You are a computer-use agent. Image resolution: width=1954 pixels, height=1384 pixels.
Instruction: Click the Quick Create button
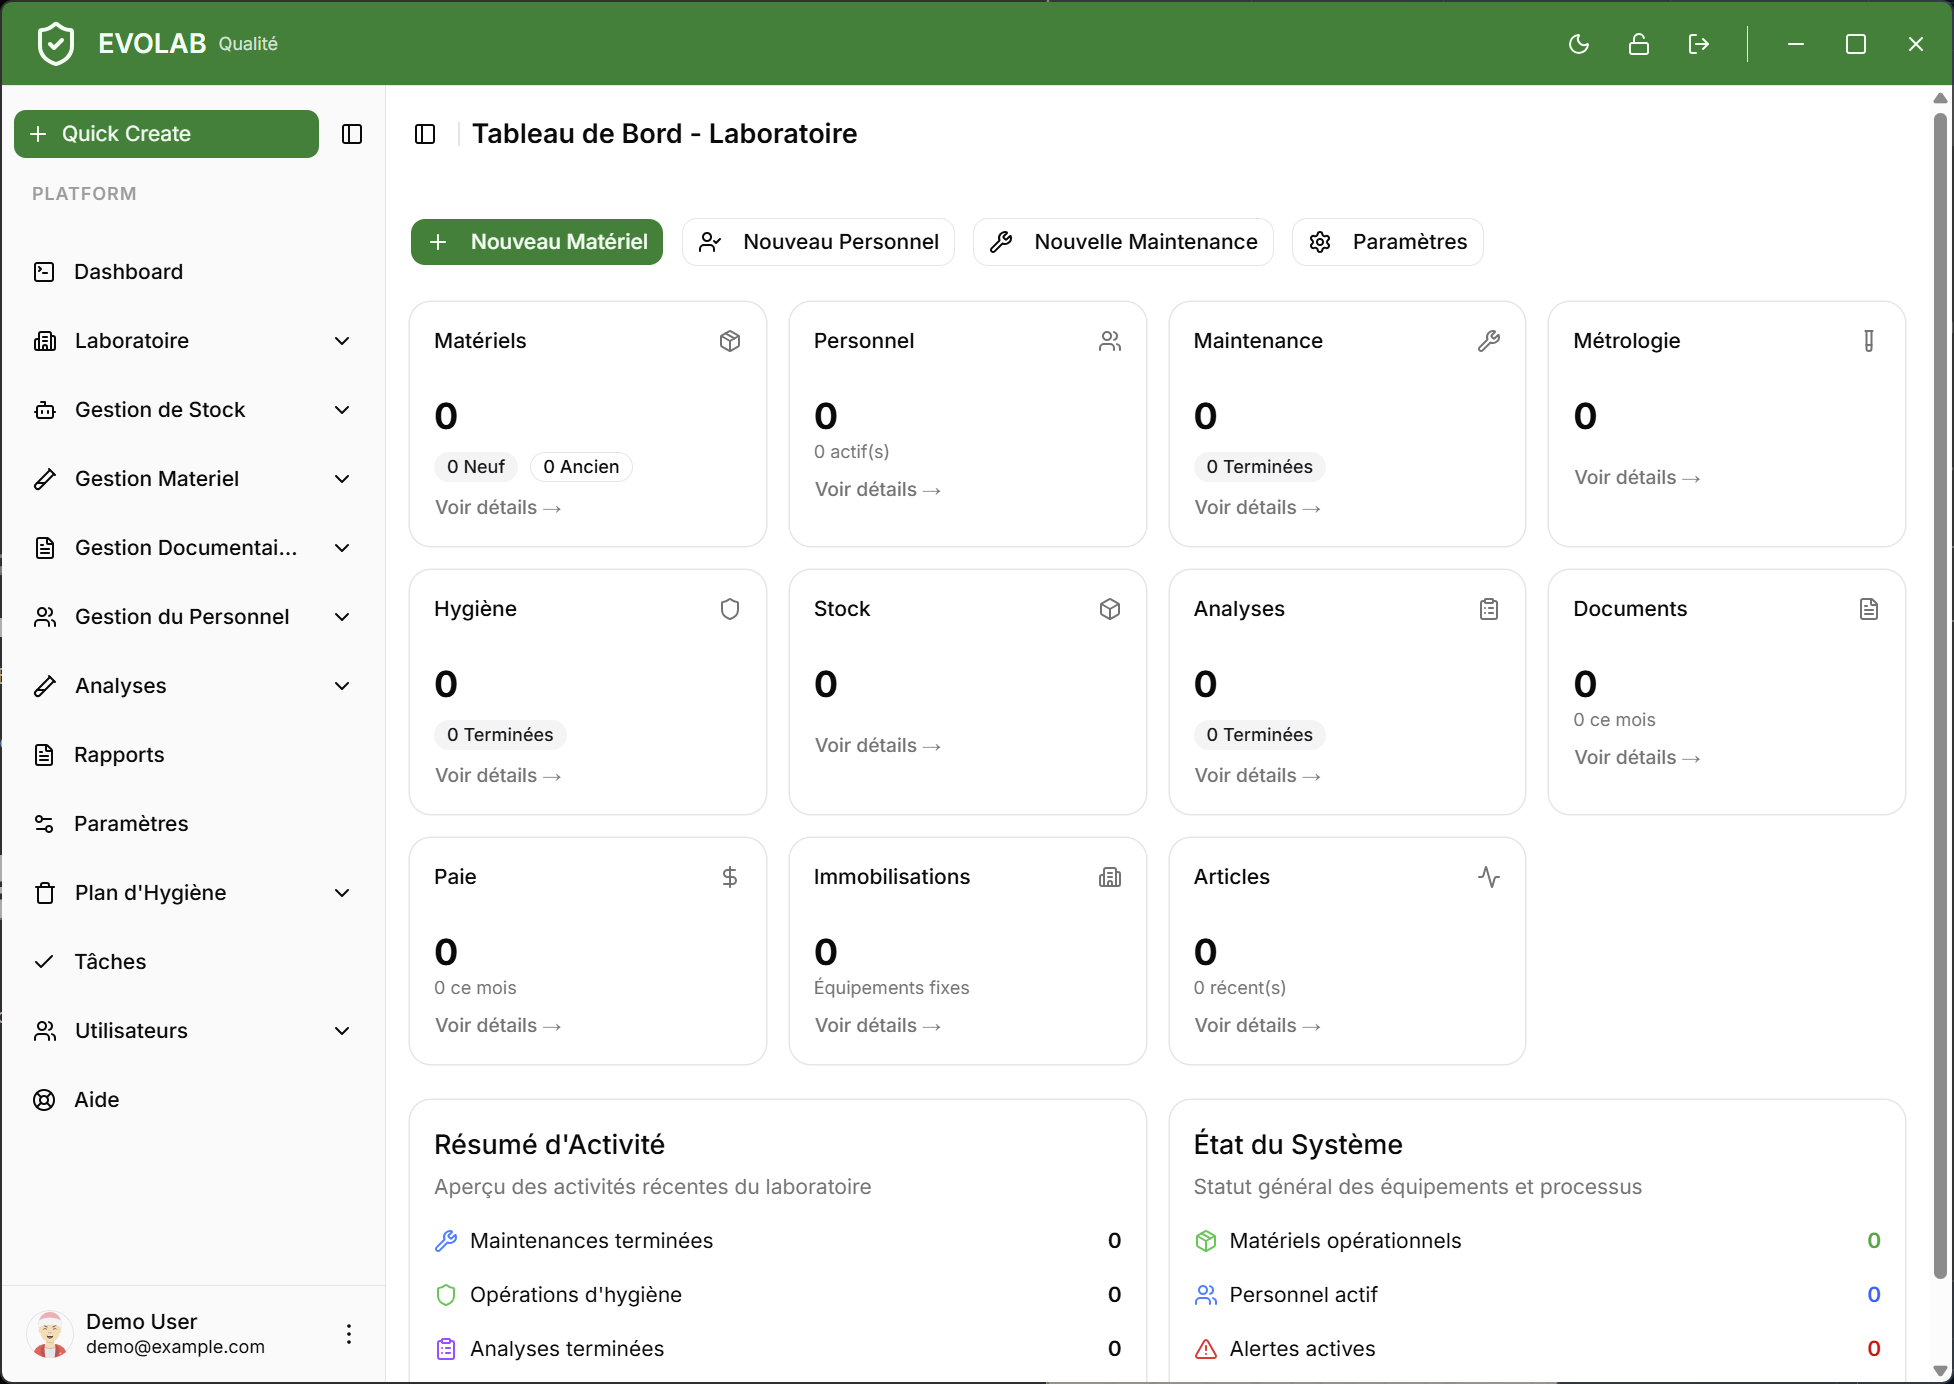[166, 134]
